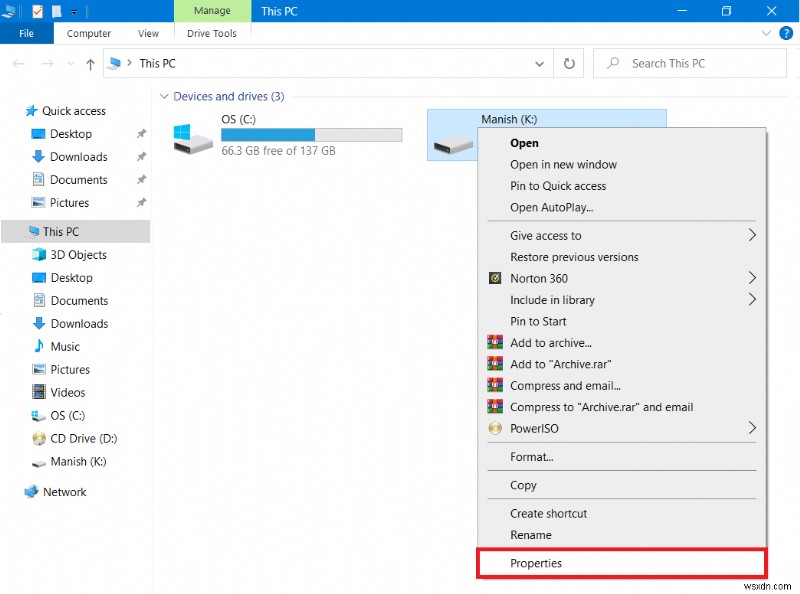Open Network in the navigation pane
Image resolution: width=800 pixels, height=594 pixels.
[64, 492]
